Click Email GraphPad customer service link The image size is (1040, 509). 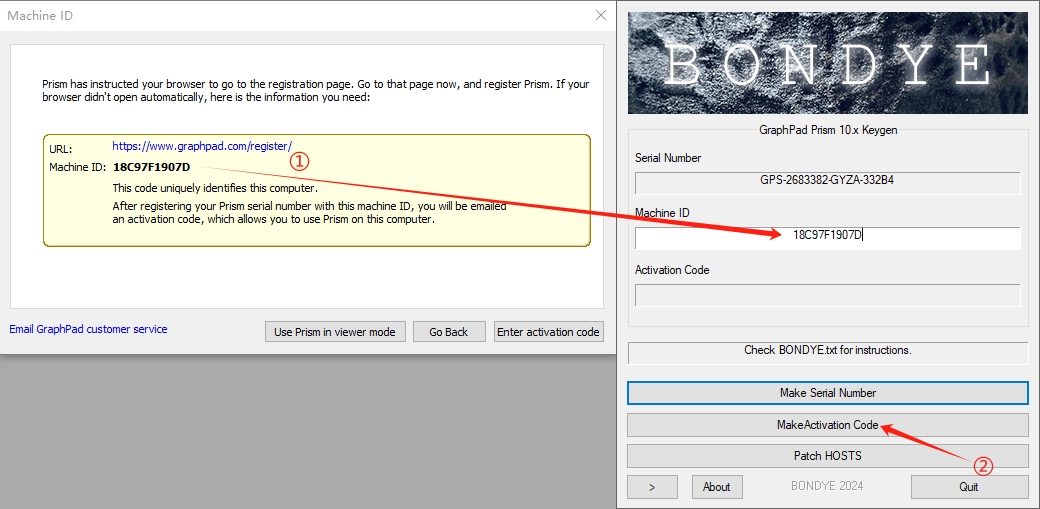coord(88,329)
